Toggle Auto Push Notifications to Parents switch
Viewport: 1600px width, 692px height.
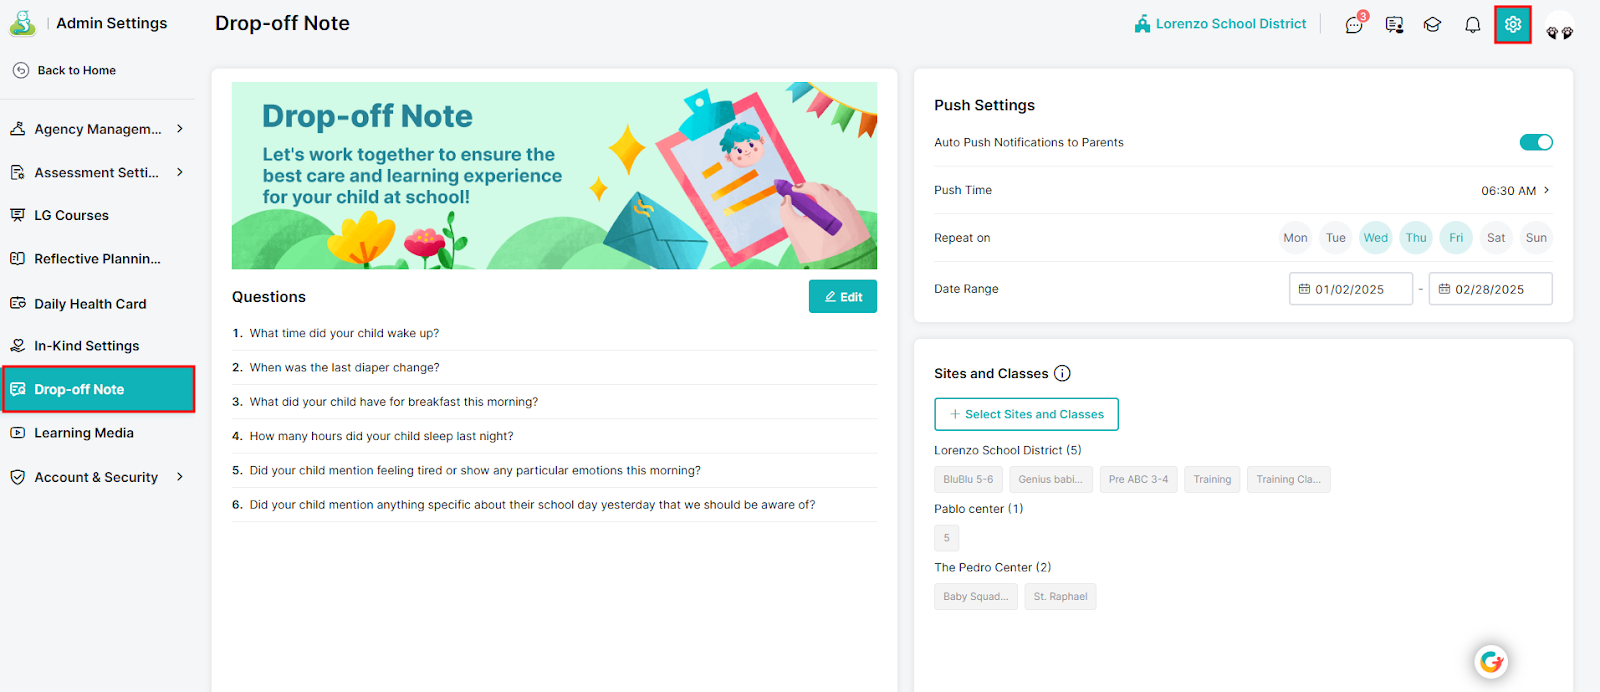(1536, 142)
